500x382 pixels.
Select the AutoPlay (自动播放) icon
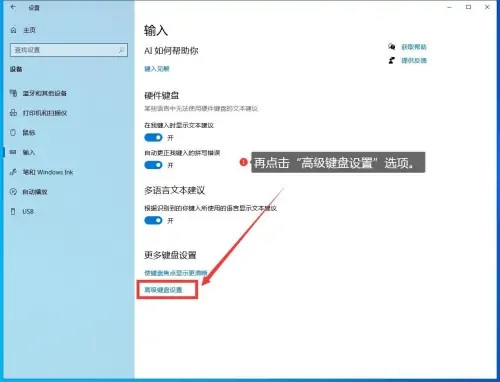pyautogui.click(x=13, y=192)
